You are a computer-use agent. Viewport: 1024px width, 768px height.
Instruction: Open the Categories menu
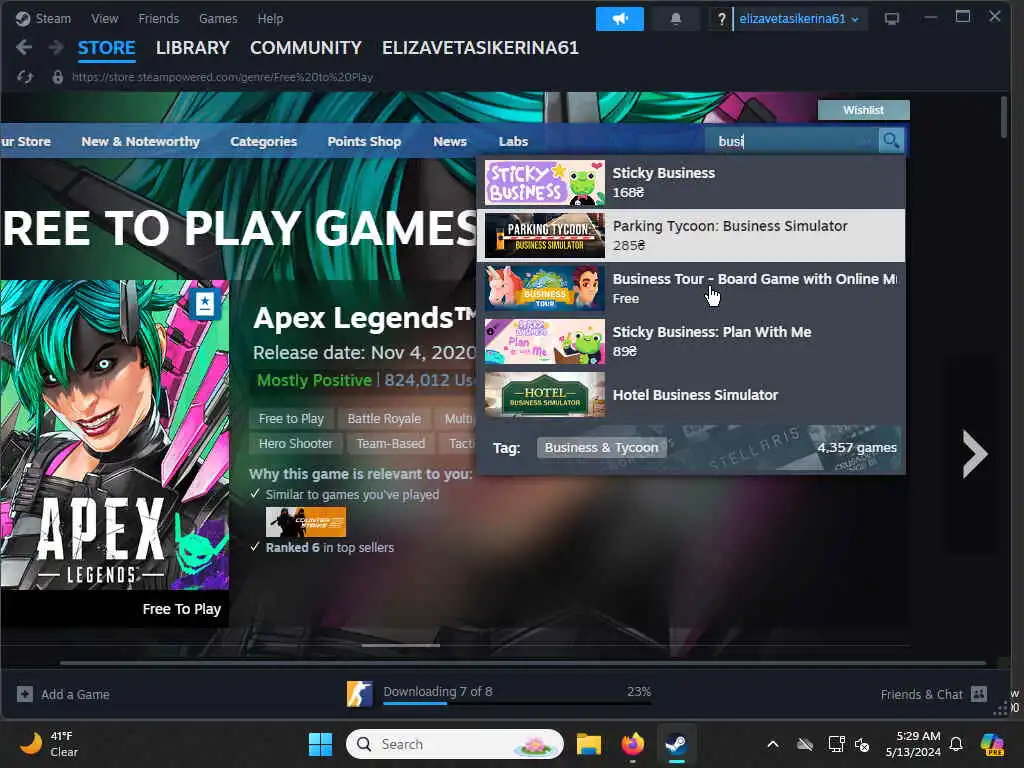coord(263,141)
